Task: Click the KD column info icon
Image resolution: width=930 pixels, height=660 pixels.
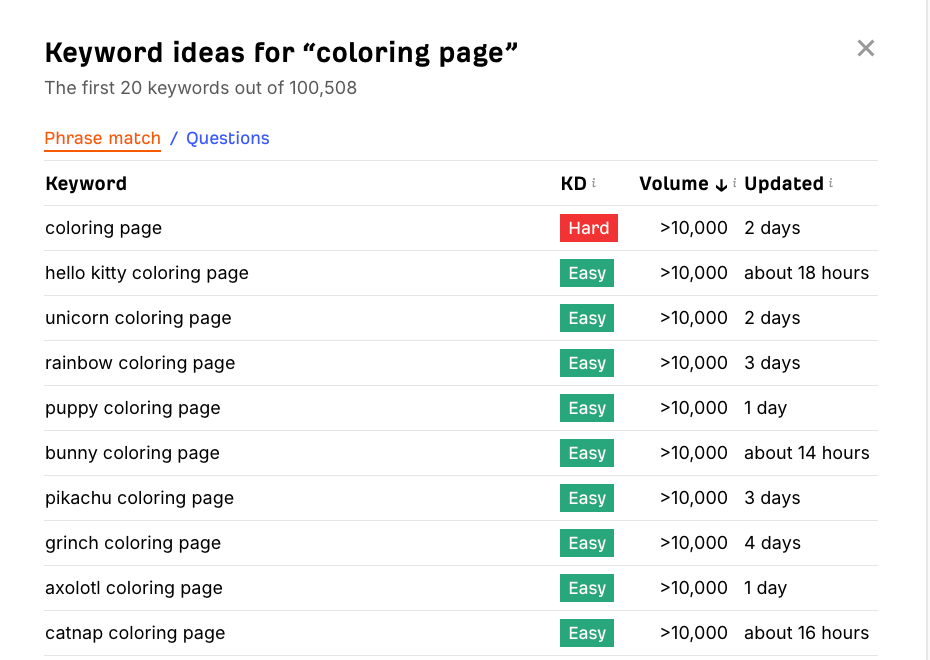Action: click(594, 182)
